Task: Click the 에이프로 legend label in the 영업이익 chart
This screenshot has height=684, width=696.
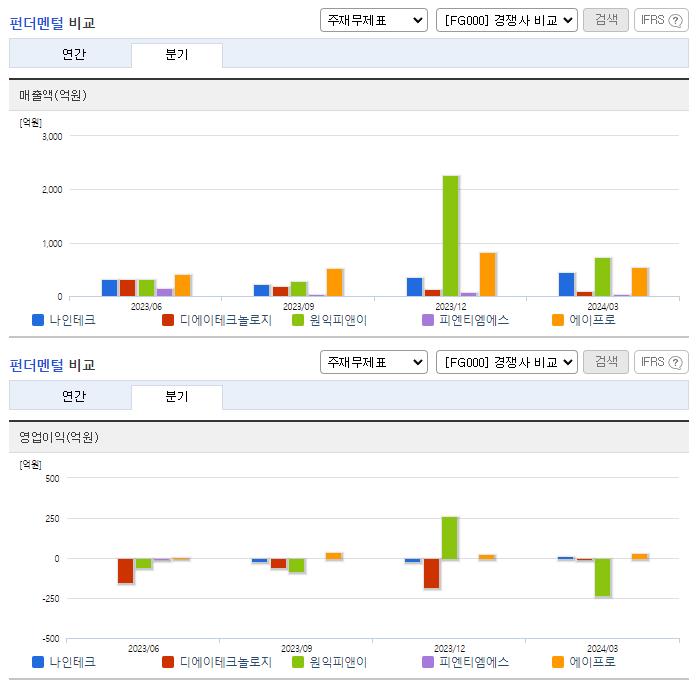Action: pos(592,662)
